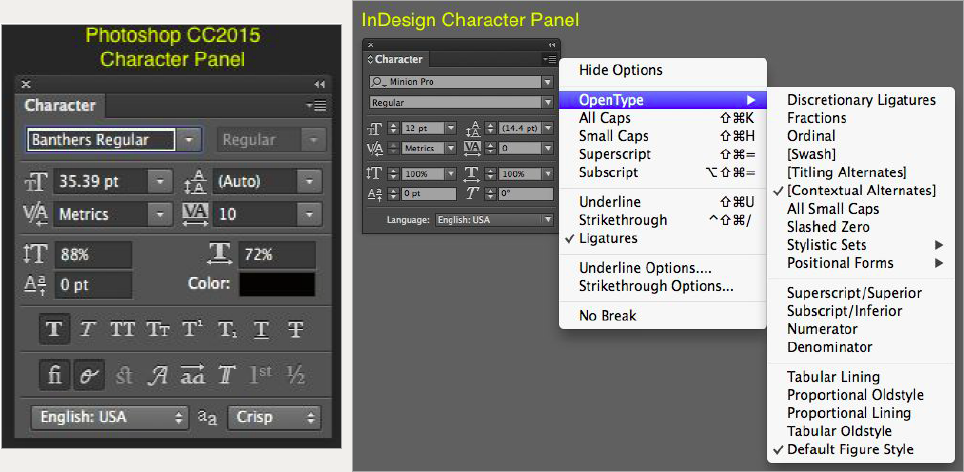Screen dimensions: 964x472
Task: Toggle Faux Italic in Photoshop Character panel
Action: [x=88, y=329]
